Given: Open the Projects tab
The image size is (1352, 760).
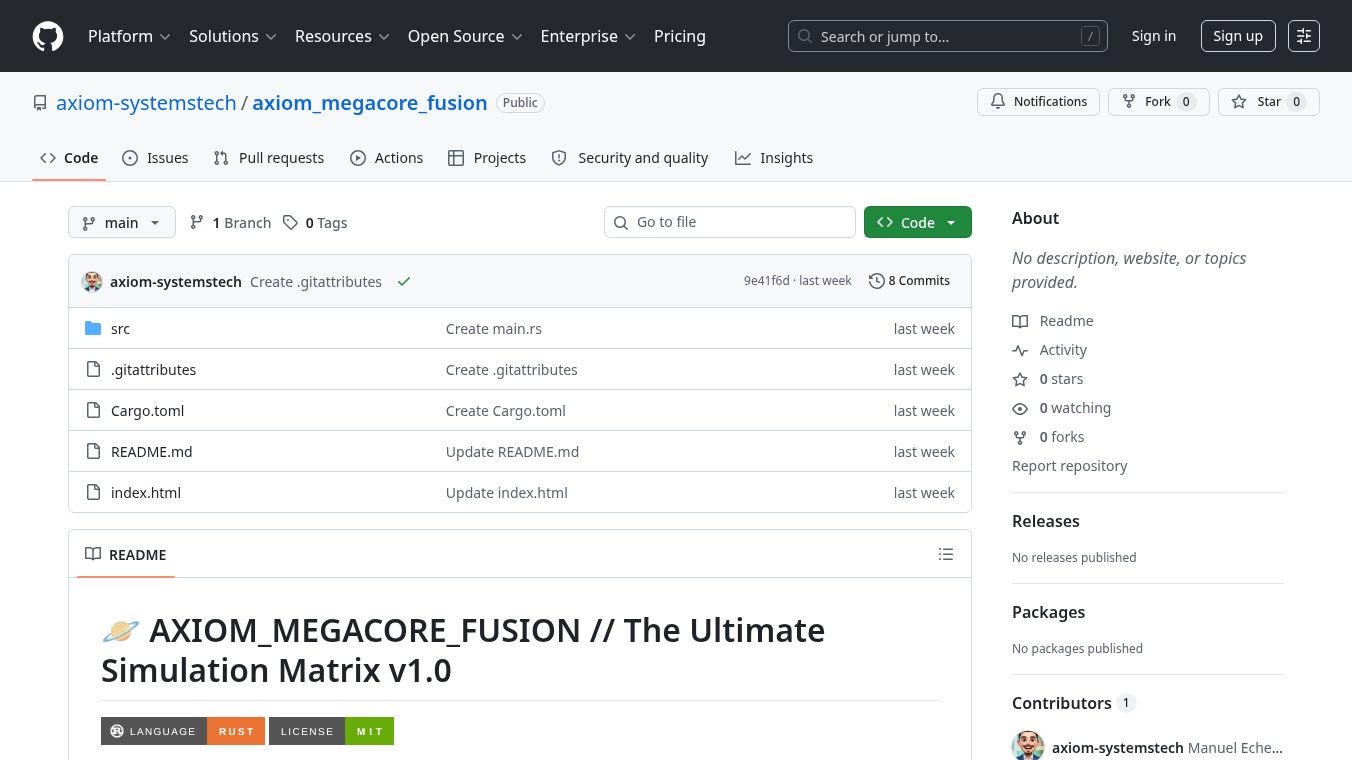Looking at the screenshot, I should [x=487, y=158].
